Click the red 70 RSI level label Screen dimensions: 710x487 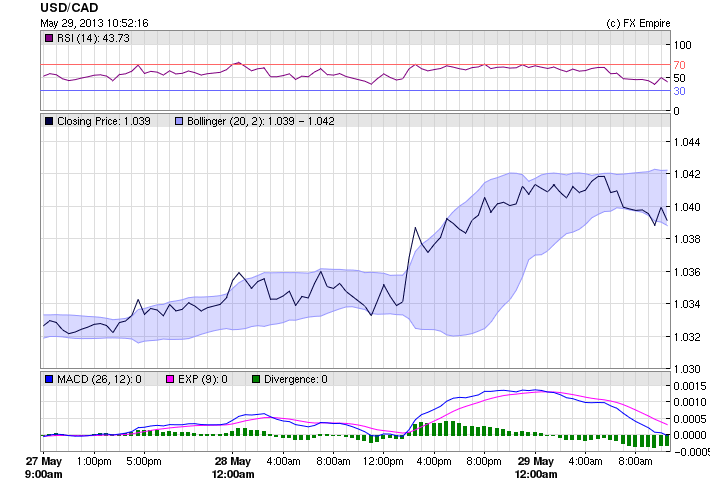coord(679,65)
